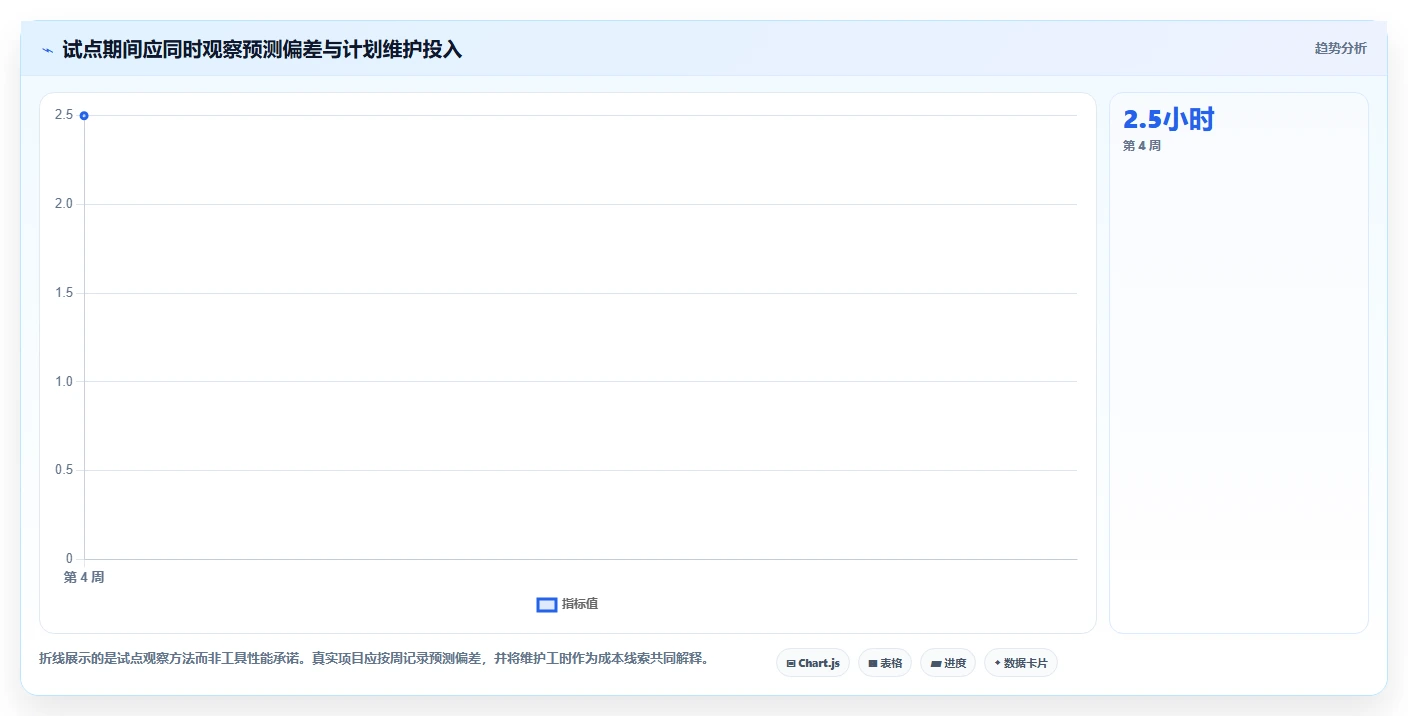Click the 指标值 legend label
1408x716 pixels.
(x=580, y=604)
